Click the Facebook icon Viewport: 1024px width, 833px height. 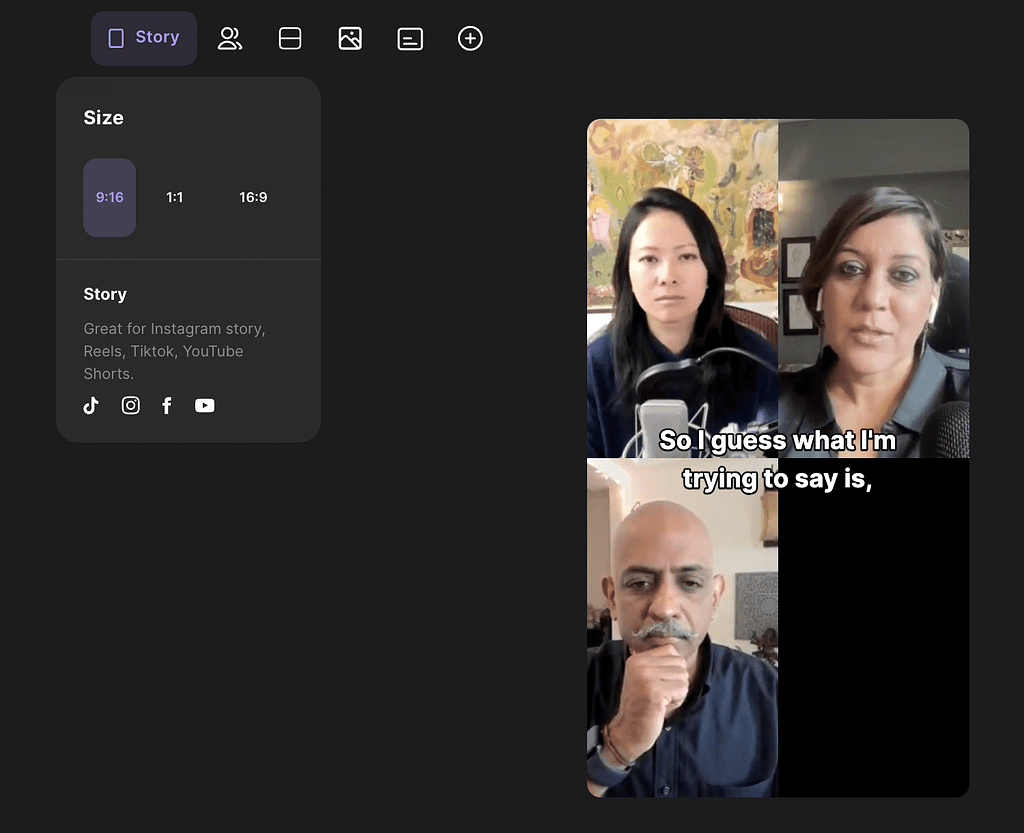click(167, 405)
